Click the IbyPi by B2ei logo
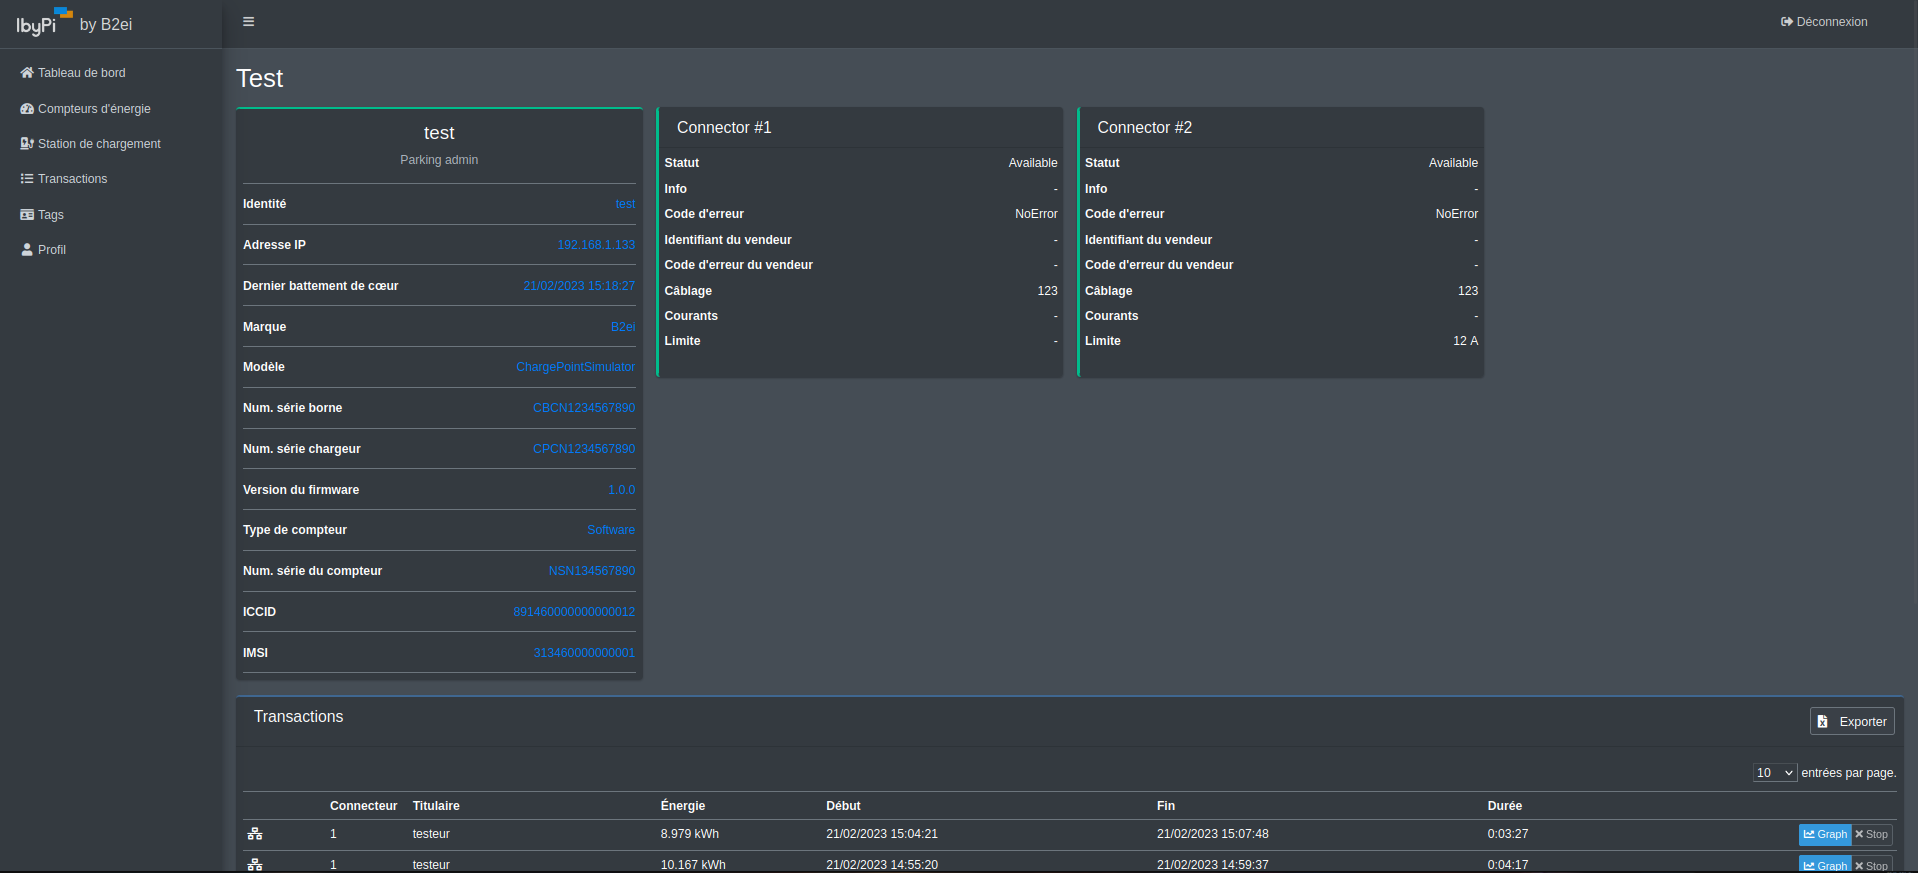The height and width of the screenshot is (873, 1918). tap(74, 22)
